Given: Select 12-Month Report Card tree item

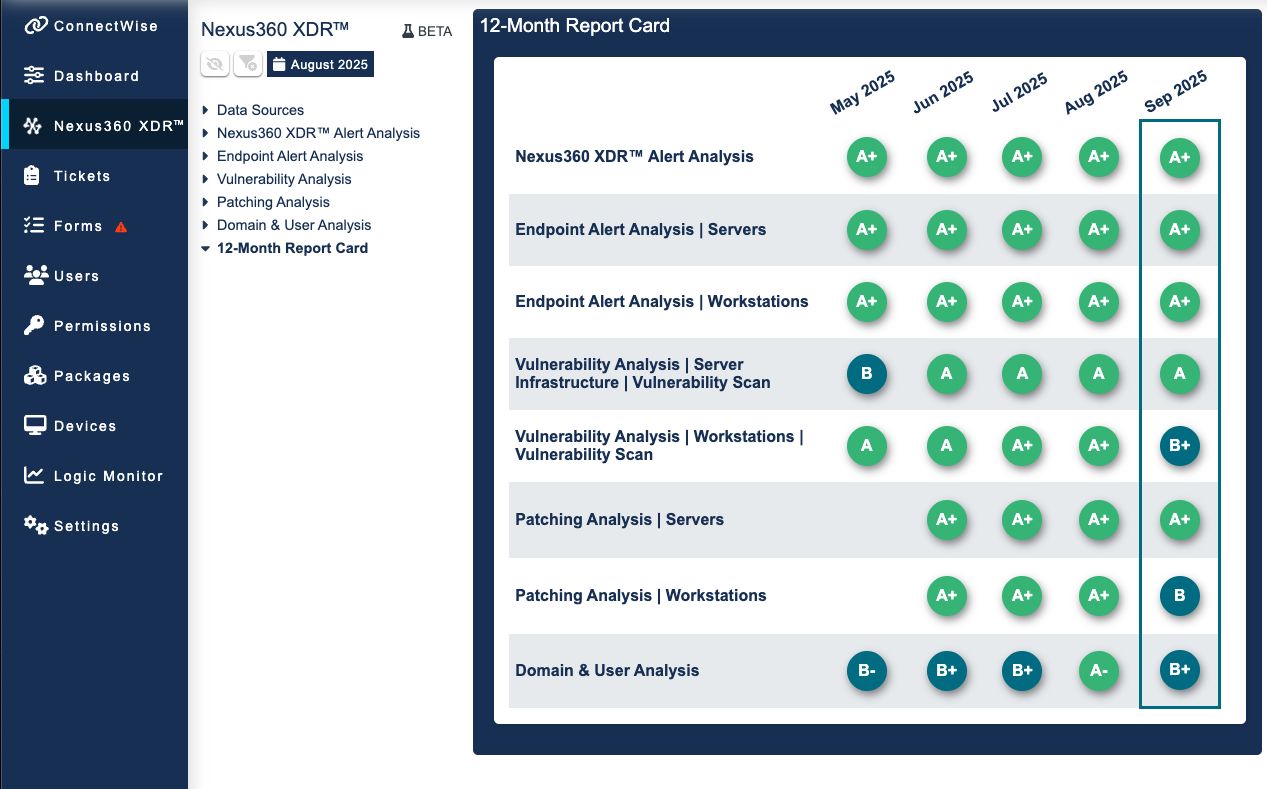Looking at the screenshot, I should [x=292, y=248].
